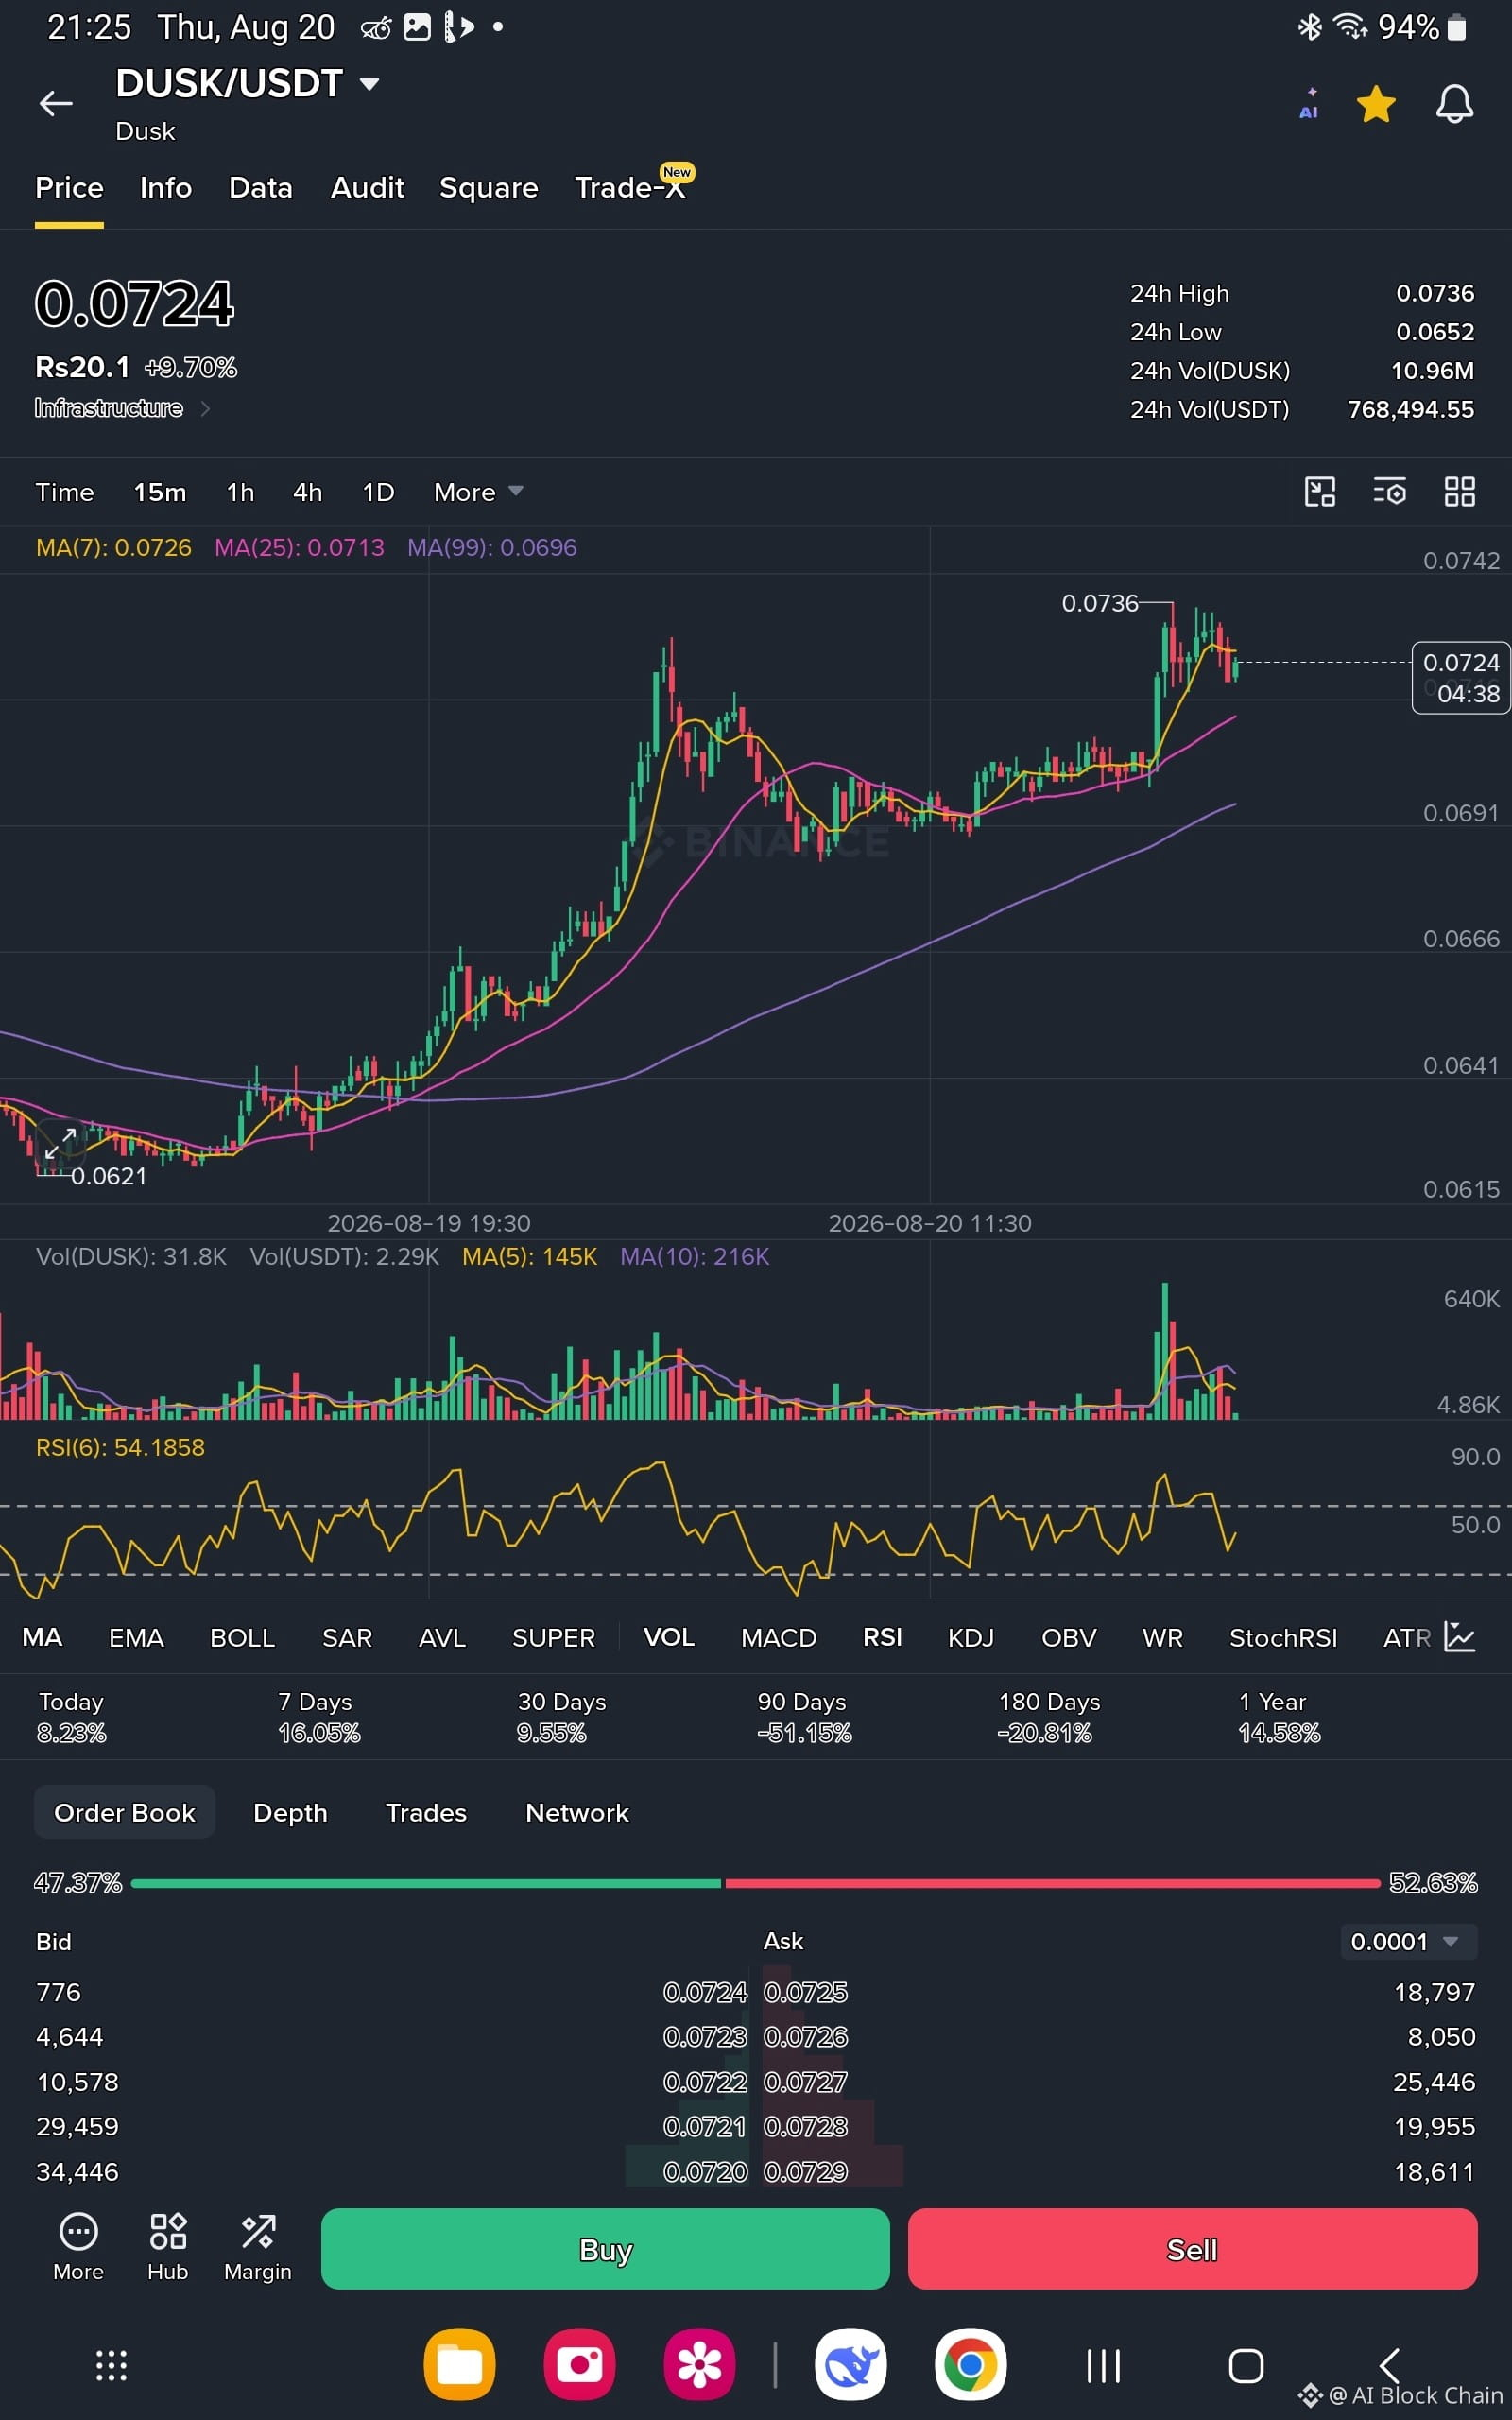
Task: Open the Margin trading icon
Action: click(x=257, y=2247)
